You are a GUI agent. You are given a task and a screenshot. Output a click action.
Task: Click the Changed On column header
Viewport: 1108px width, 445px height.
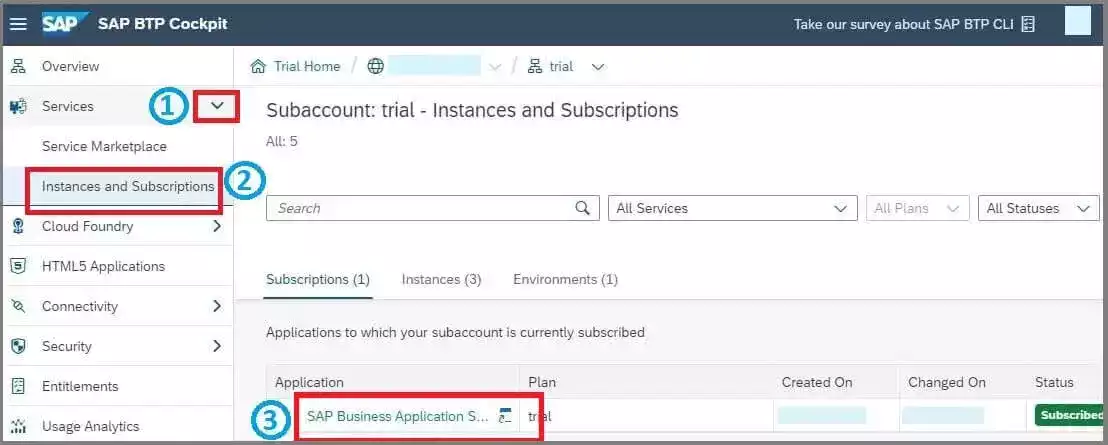[x=947, y=382]
